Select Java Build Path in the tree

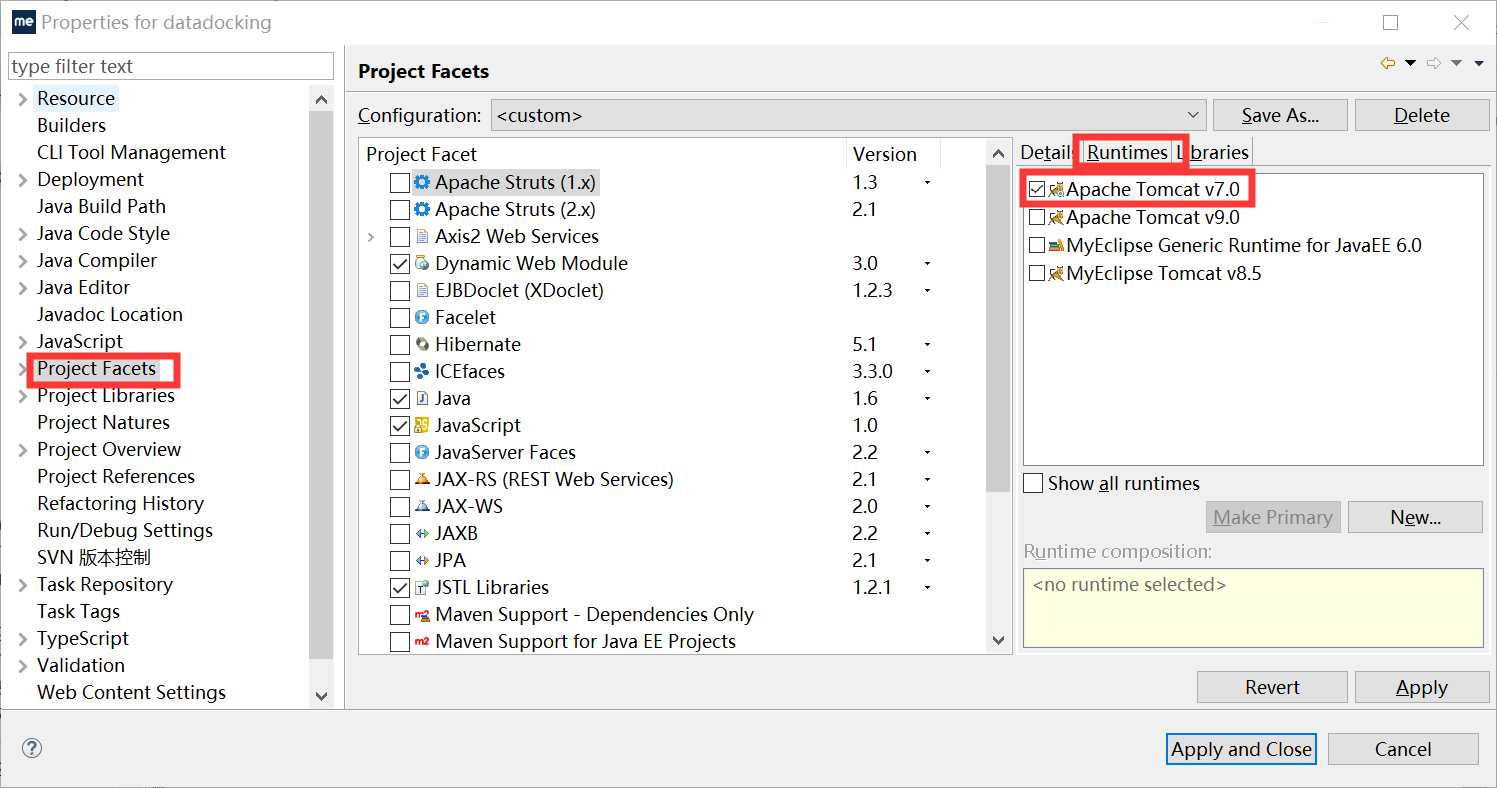[101, 206]
